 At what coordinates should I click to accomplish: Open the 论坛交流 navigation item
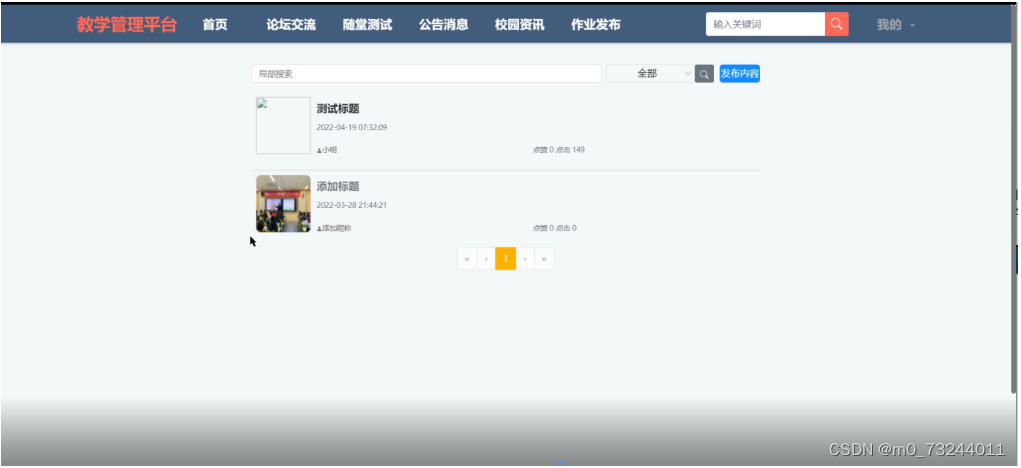(x=291, y=25)
